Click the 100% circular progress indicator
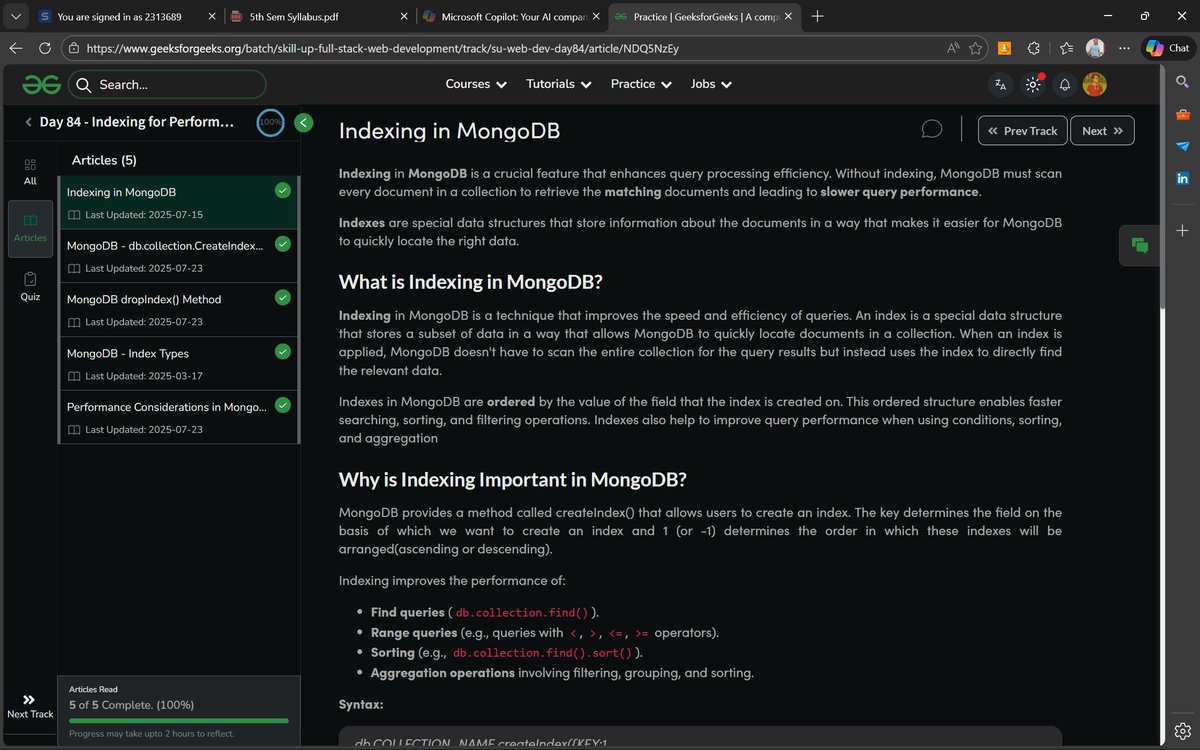1200x750 pixels. click(x=270, y=122)
